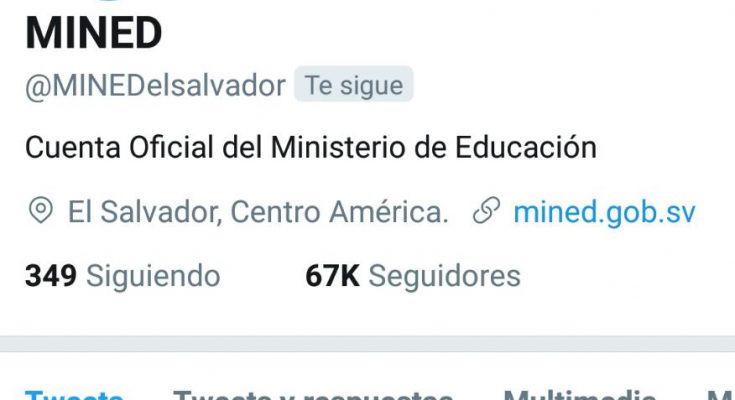This screenshot has height=400, width=735.
Task: Click the El Salvador, Centro América location text
Action: pos(258,212)
